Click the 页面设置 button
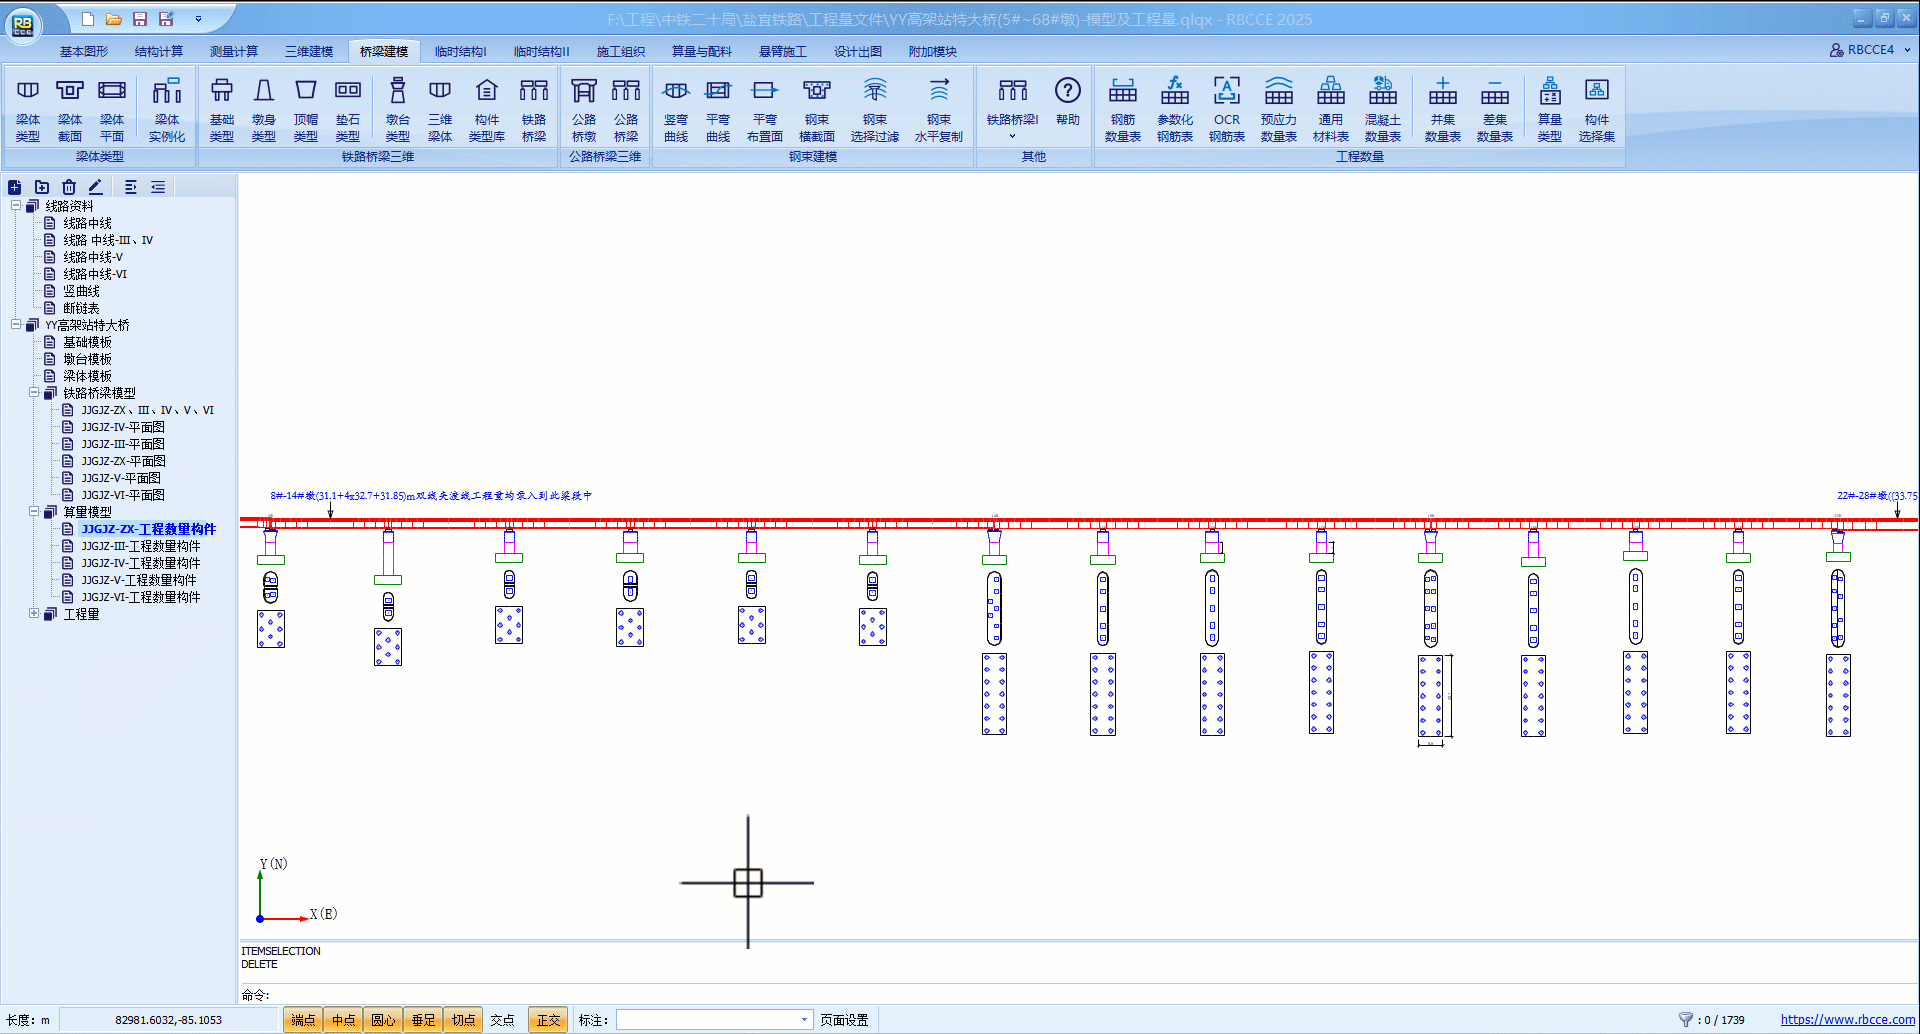1920x1034 pixels. [844, 1020]
